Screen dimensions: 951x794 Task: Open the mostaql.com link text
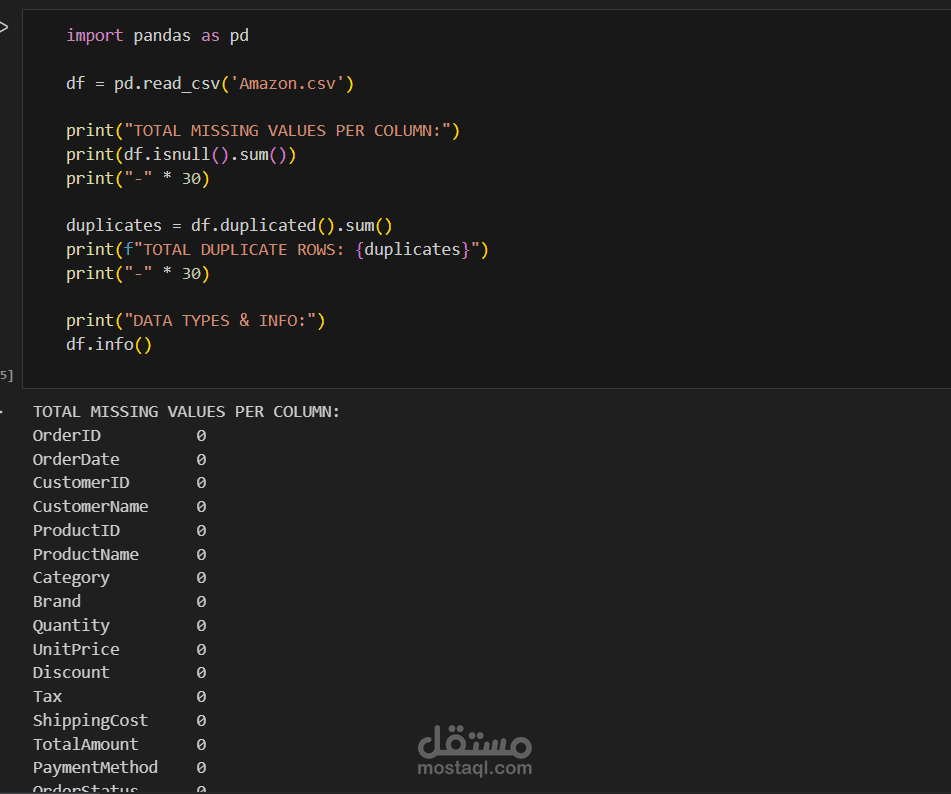click(475, 769)
